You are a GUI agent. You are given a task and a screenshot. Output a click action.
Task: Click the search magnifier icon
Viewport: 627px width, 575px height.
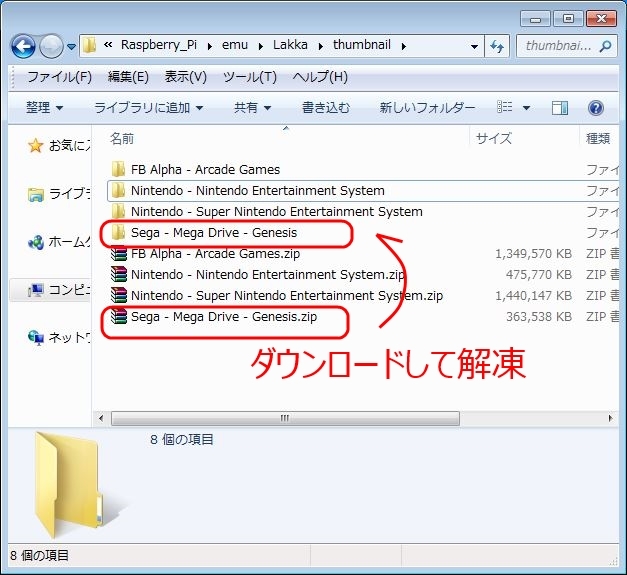[606, 46]
